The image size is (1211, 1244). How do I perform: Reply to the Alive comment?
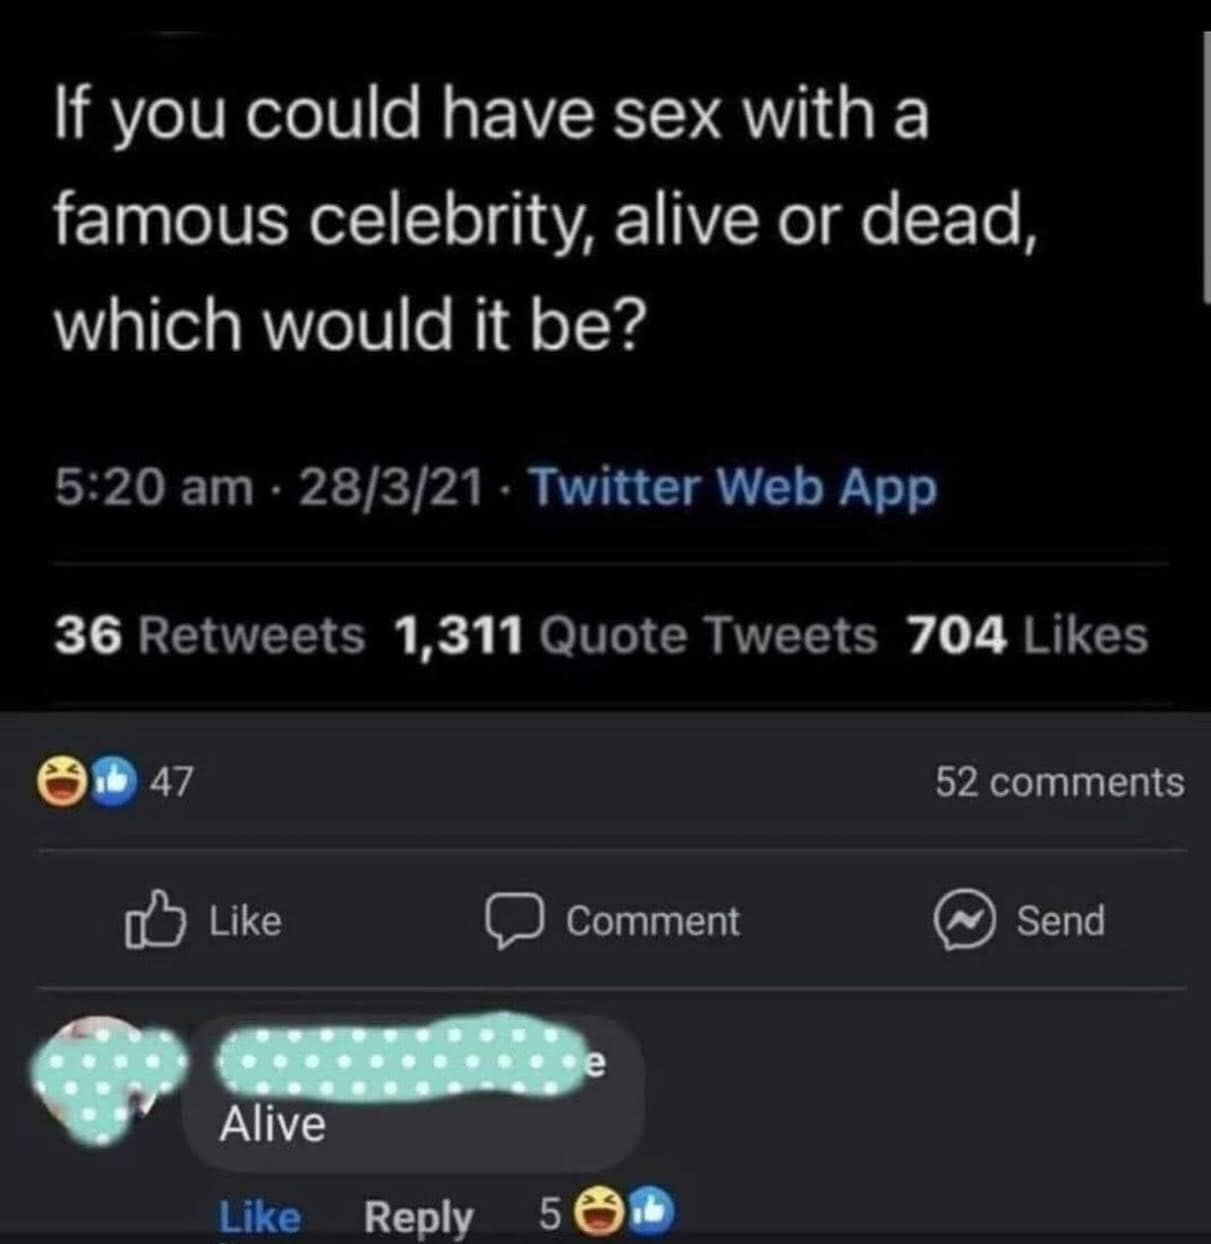[418, 1217]
